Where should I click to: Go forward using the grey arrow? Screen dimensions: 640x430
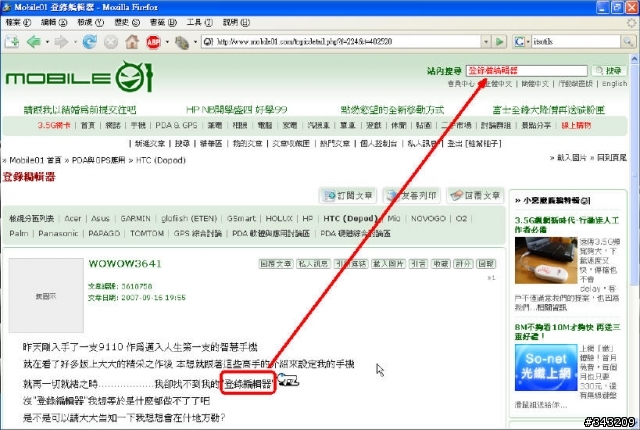point(61,42)
